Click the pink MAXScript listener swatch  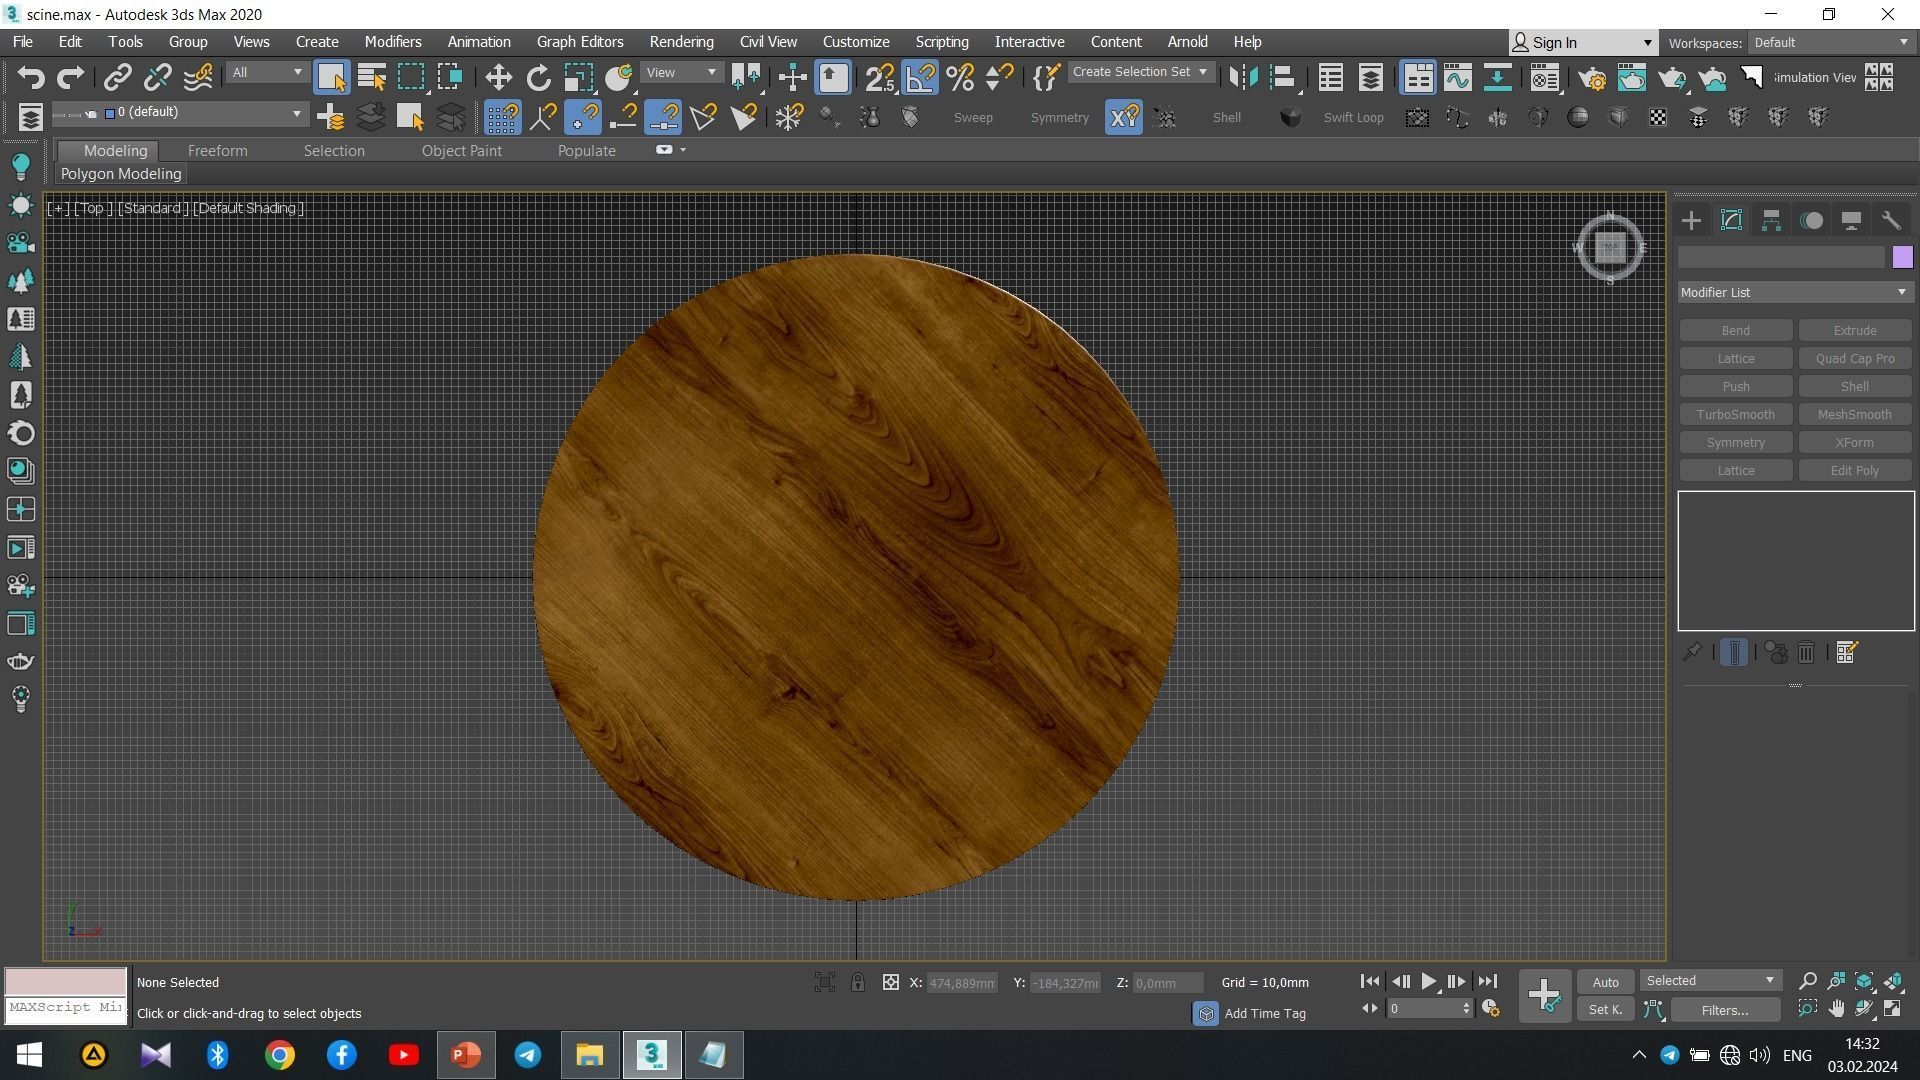coord(66,981)
